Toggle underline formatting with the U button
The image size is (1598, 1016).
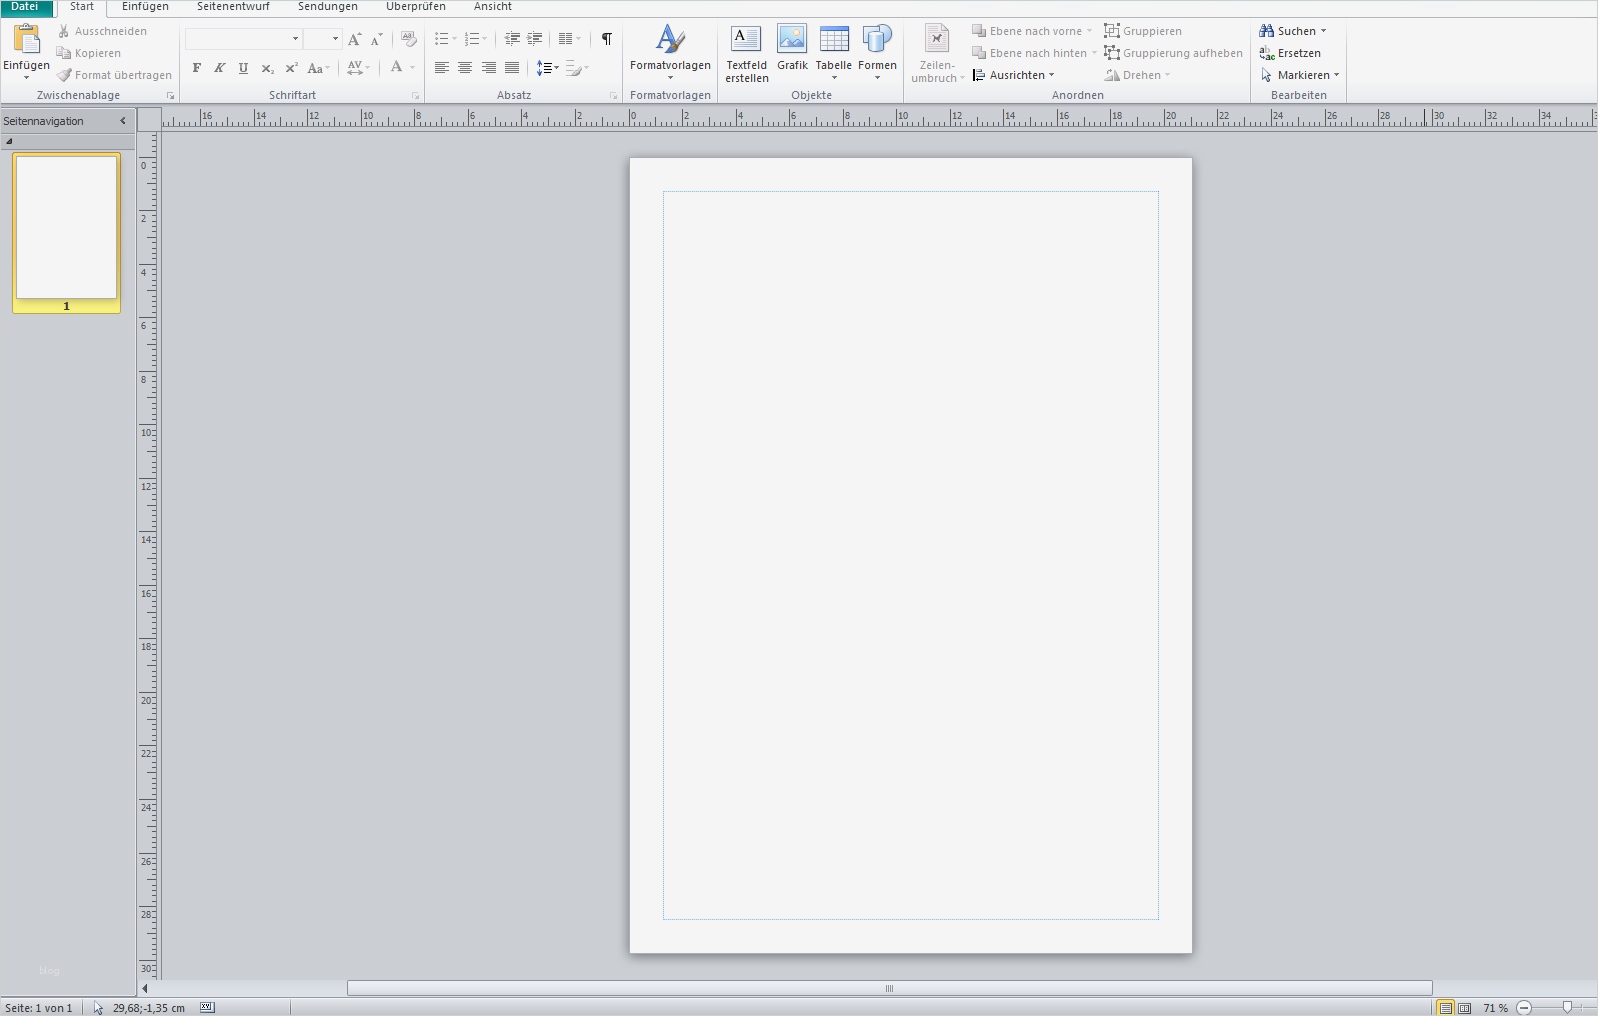[243, 68]
